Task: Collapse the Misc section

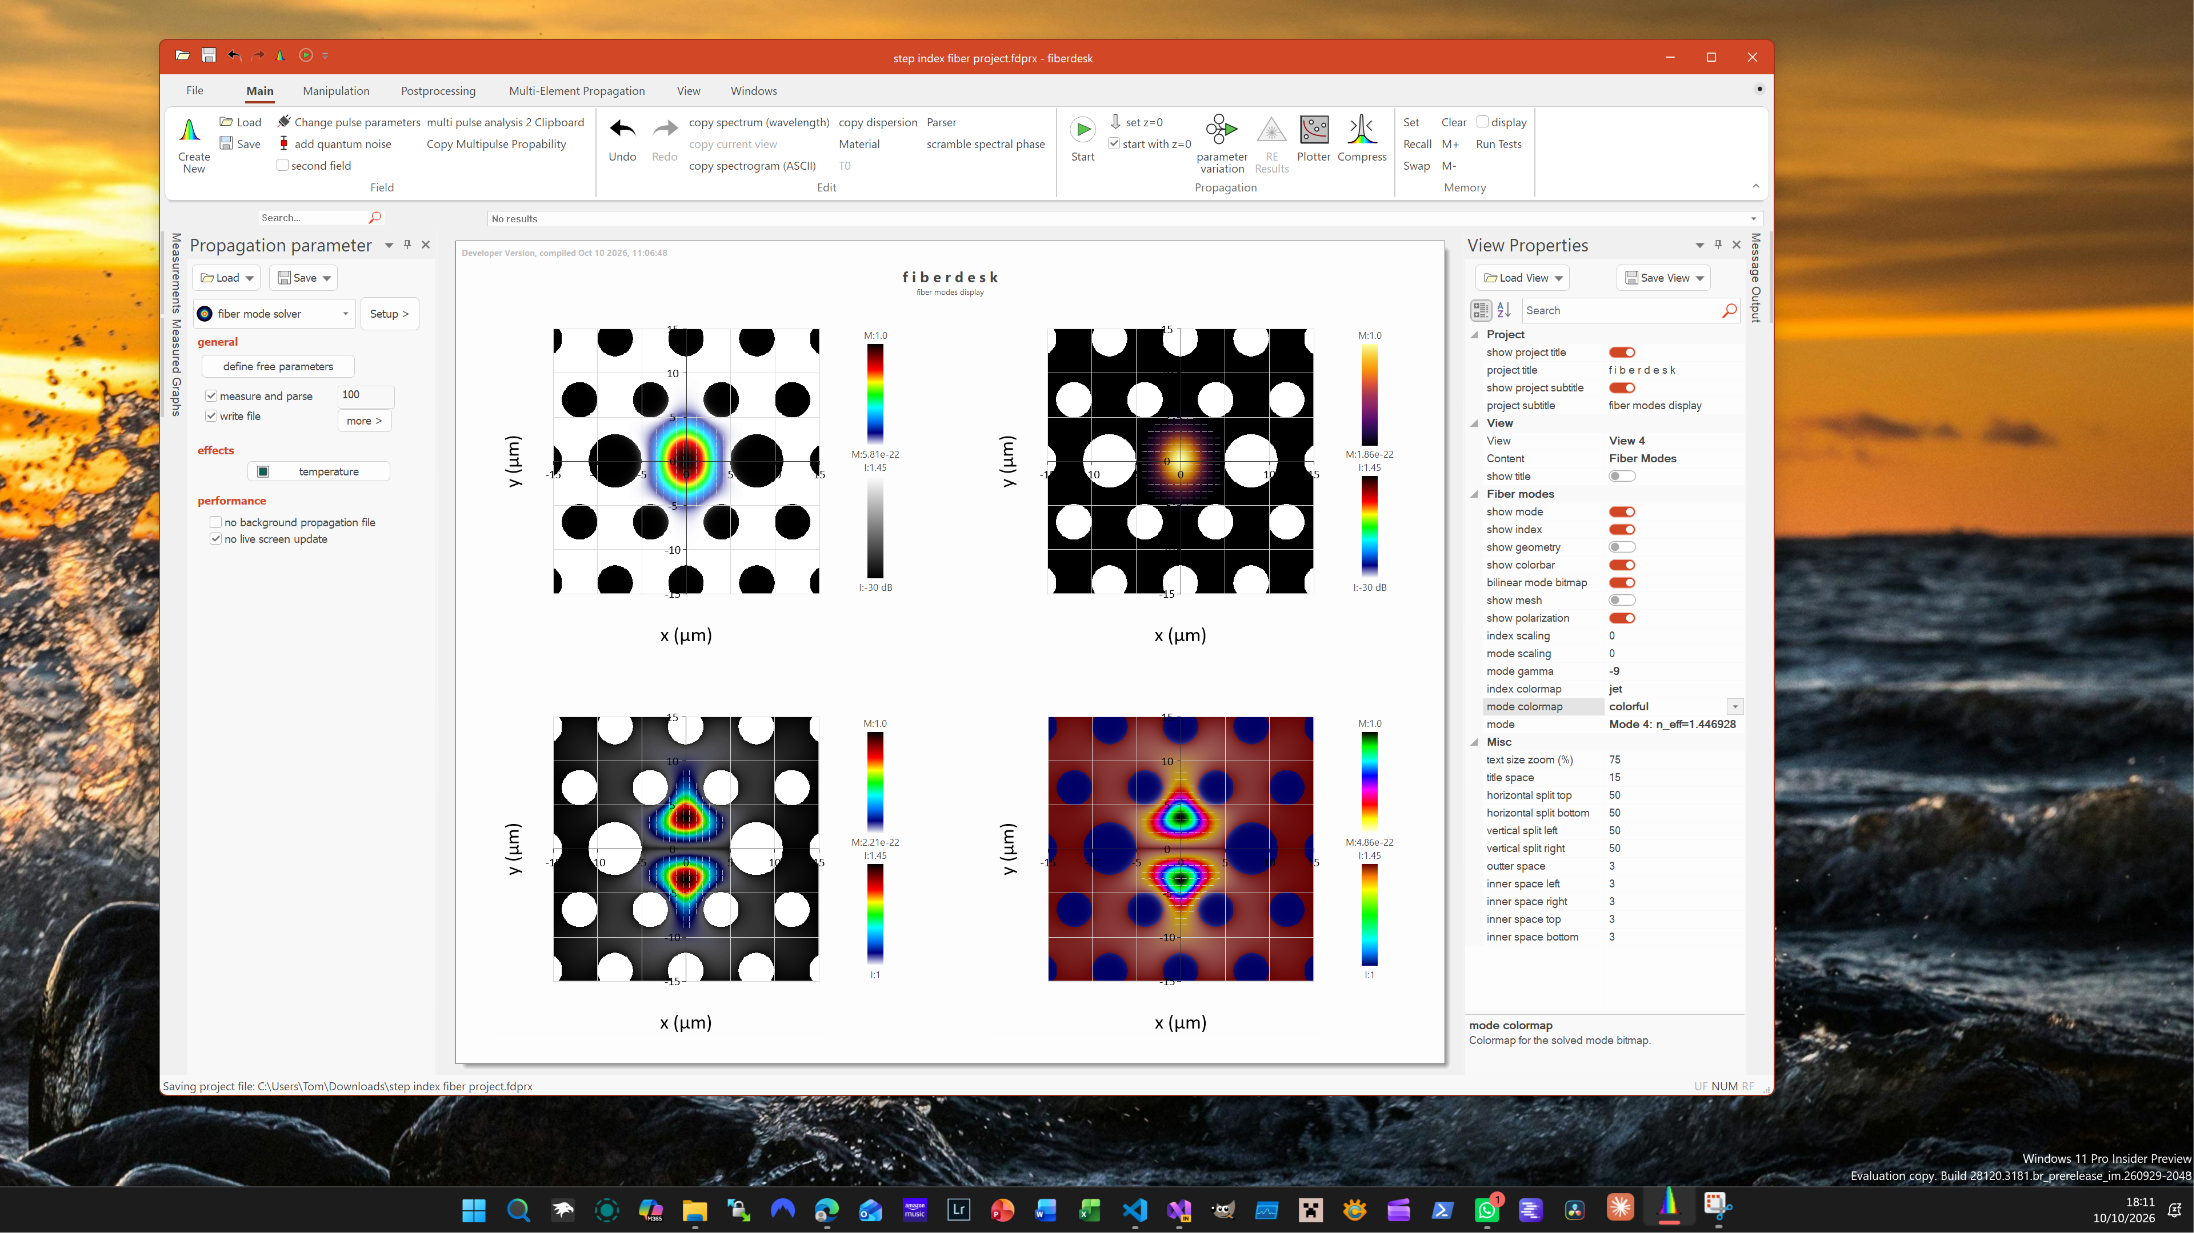Action: (1475, 742)
